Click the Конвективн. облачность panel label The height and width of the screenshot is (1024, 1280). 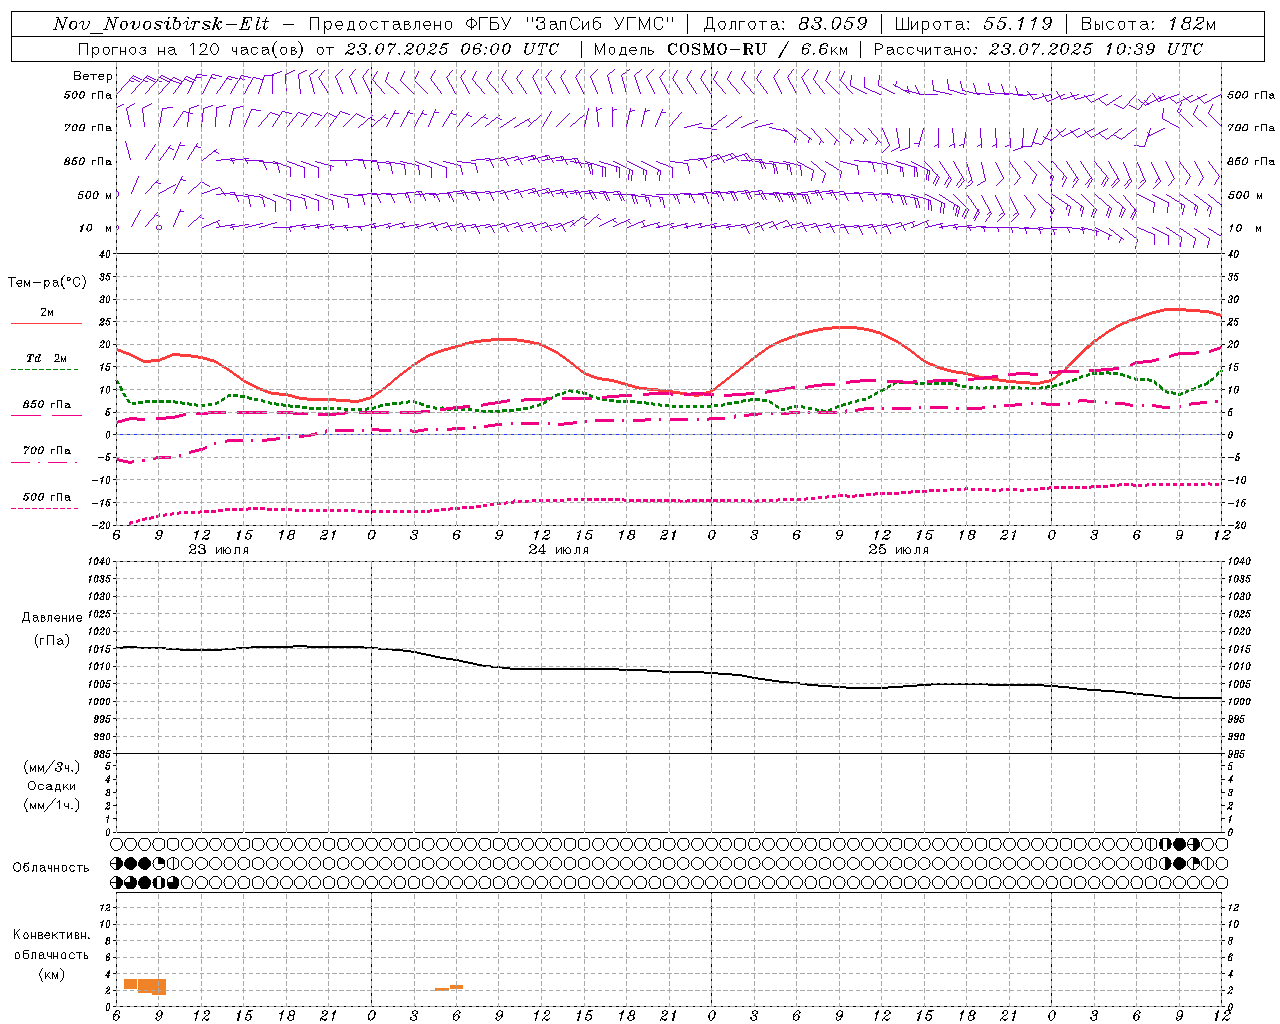tap(51, 945)
